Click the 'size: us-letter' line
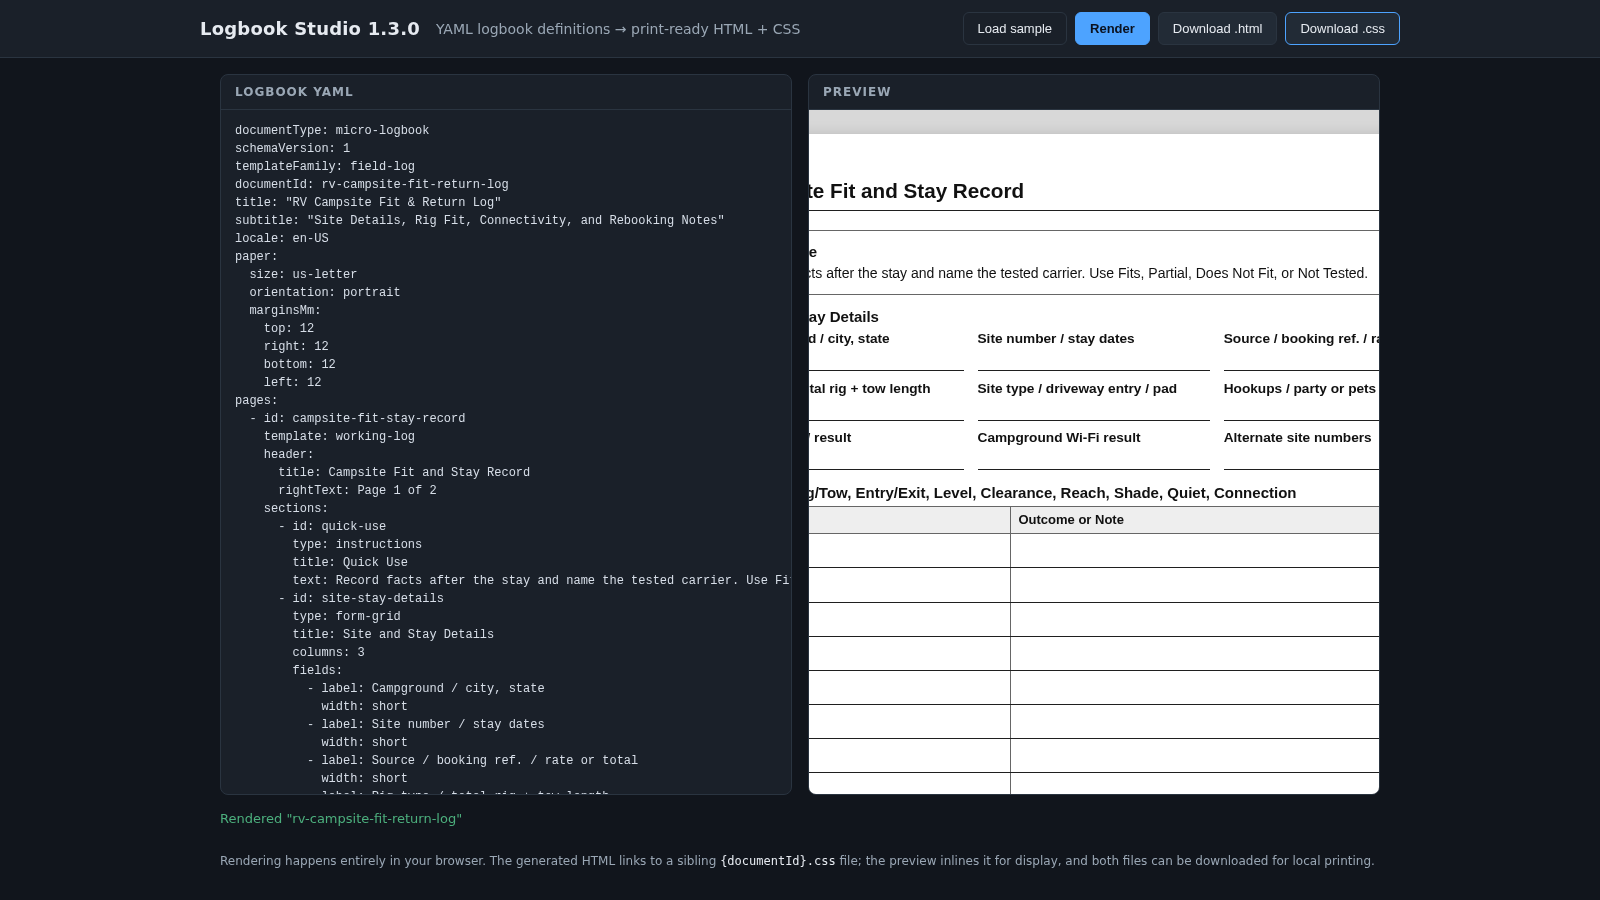This screenshot has height=900, width=1600. [x=303, y=275]
